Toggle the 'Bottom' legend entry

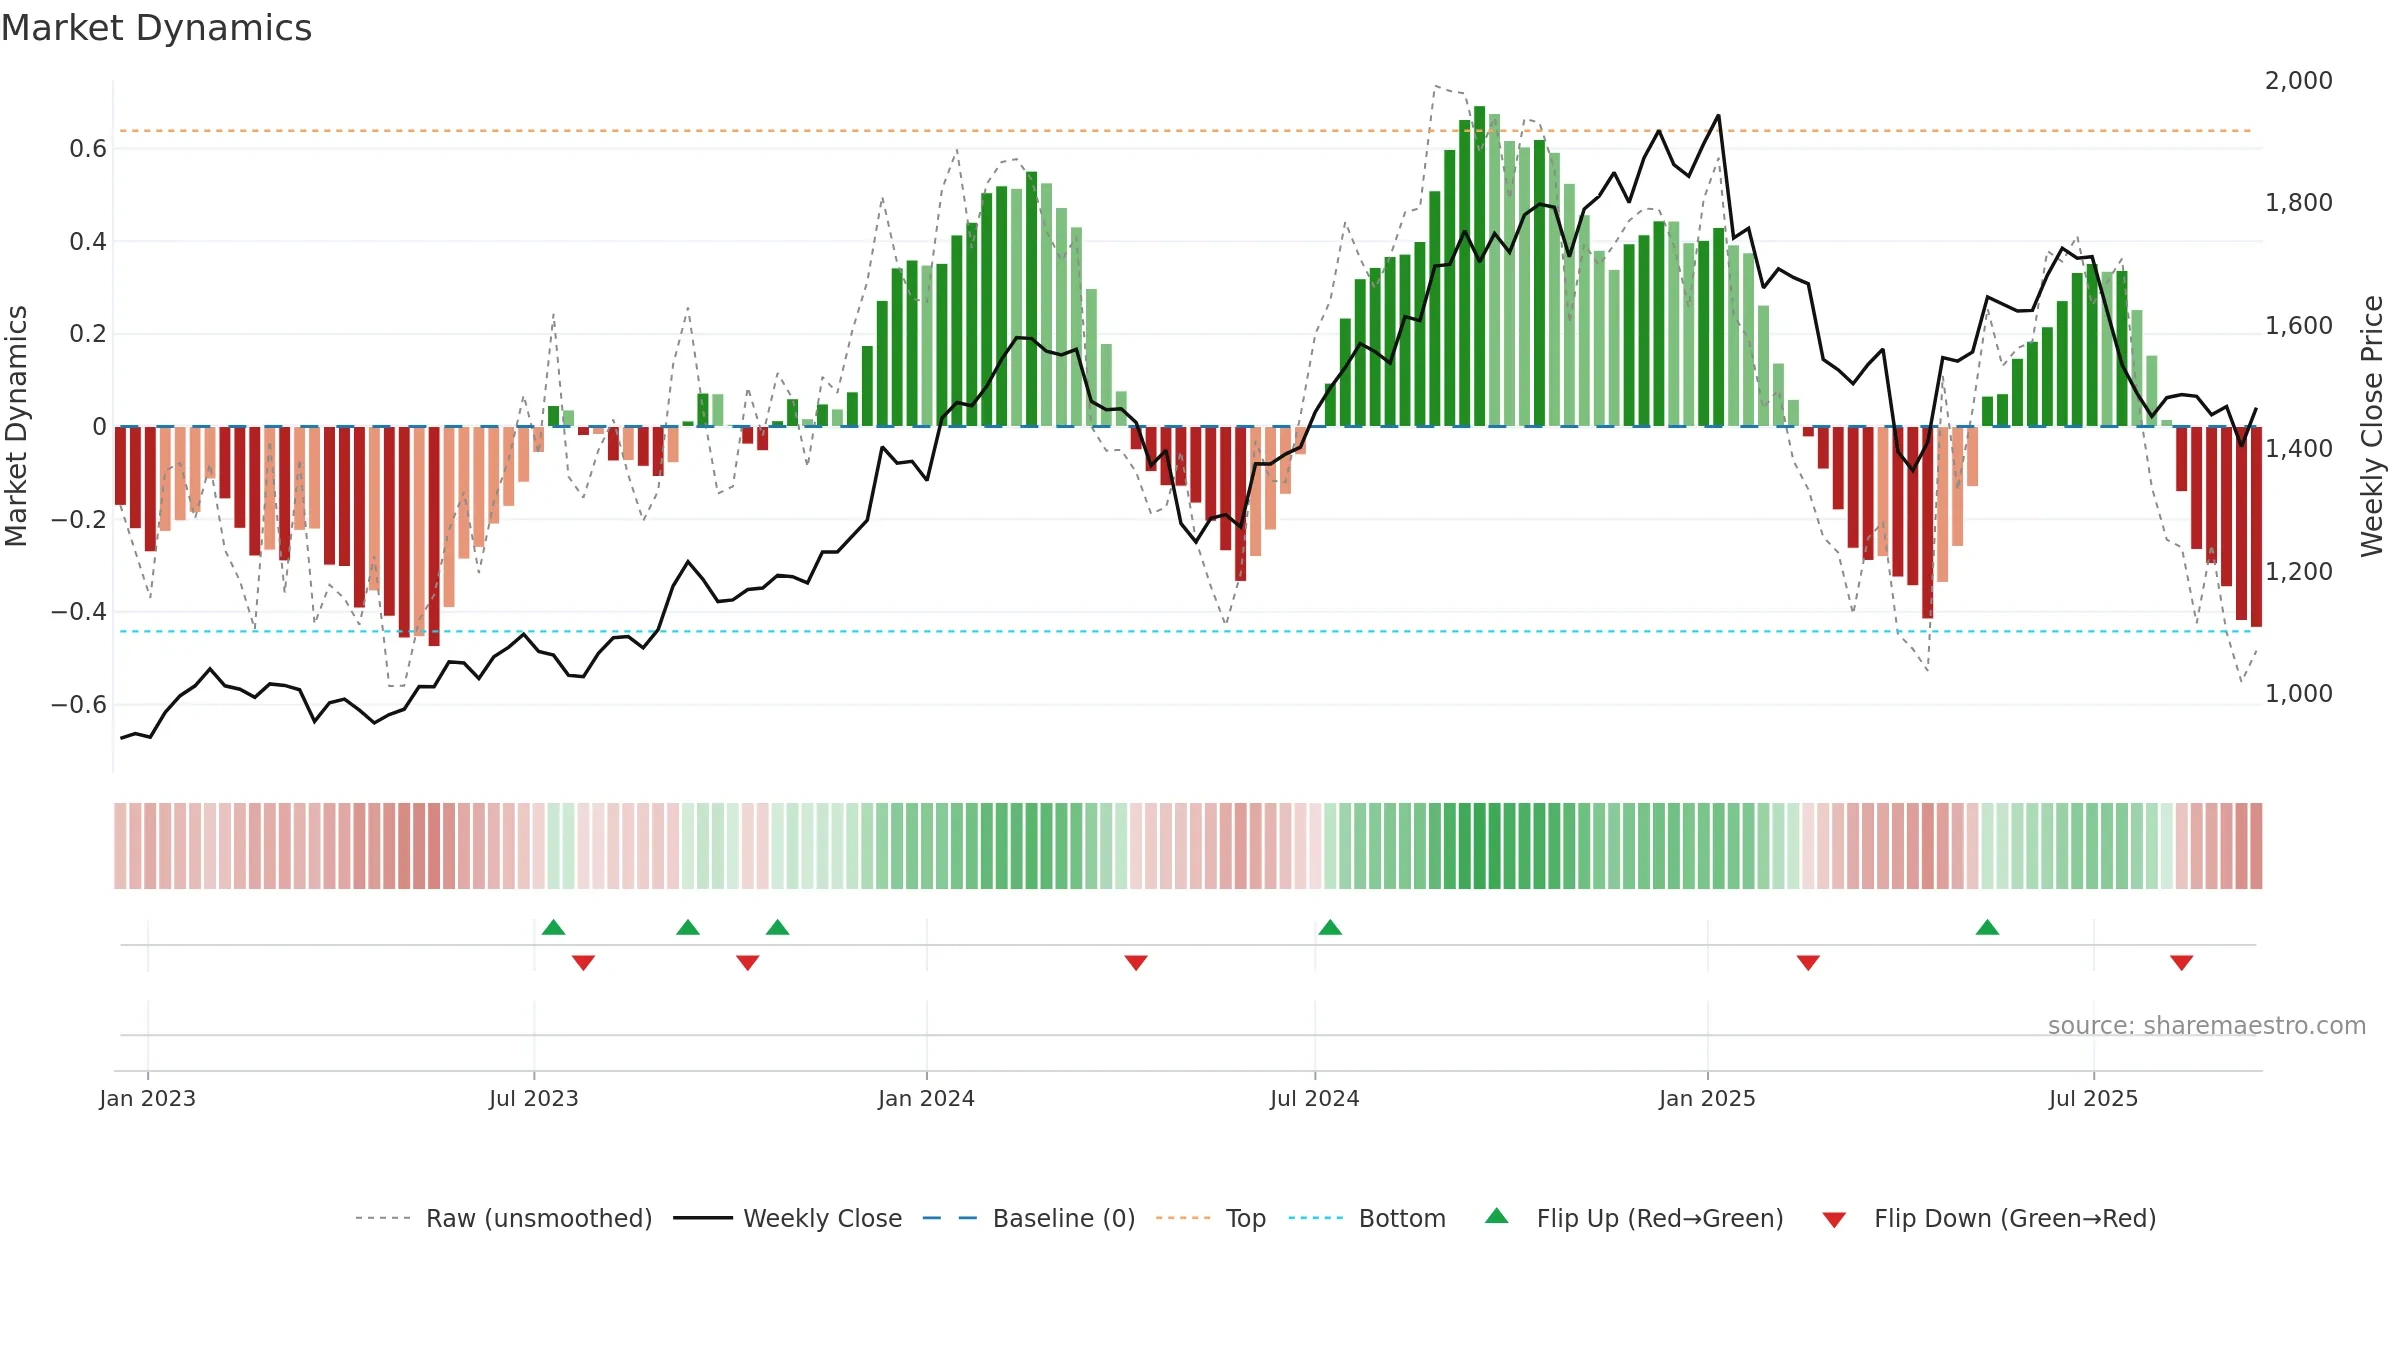pyautogui.click(x=1367, y=1218)
